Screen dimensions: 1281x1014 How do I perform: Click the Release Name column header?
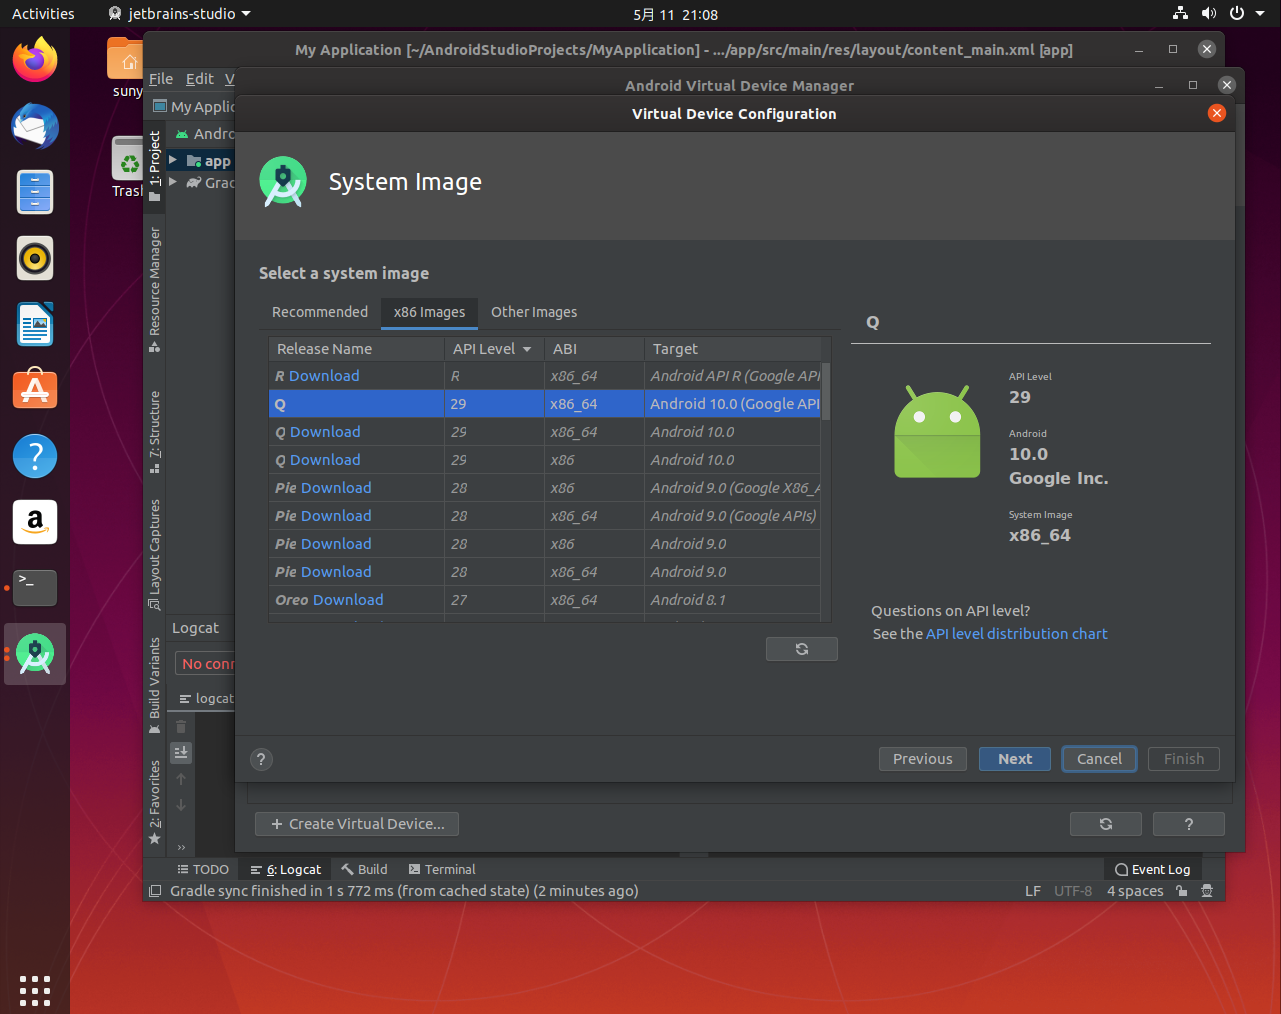click(356, 349)
